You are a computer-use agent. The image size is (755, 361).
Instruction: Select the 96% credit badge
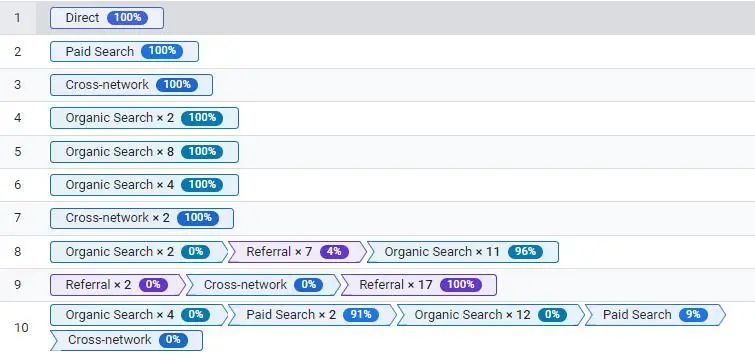(525, 252)
